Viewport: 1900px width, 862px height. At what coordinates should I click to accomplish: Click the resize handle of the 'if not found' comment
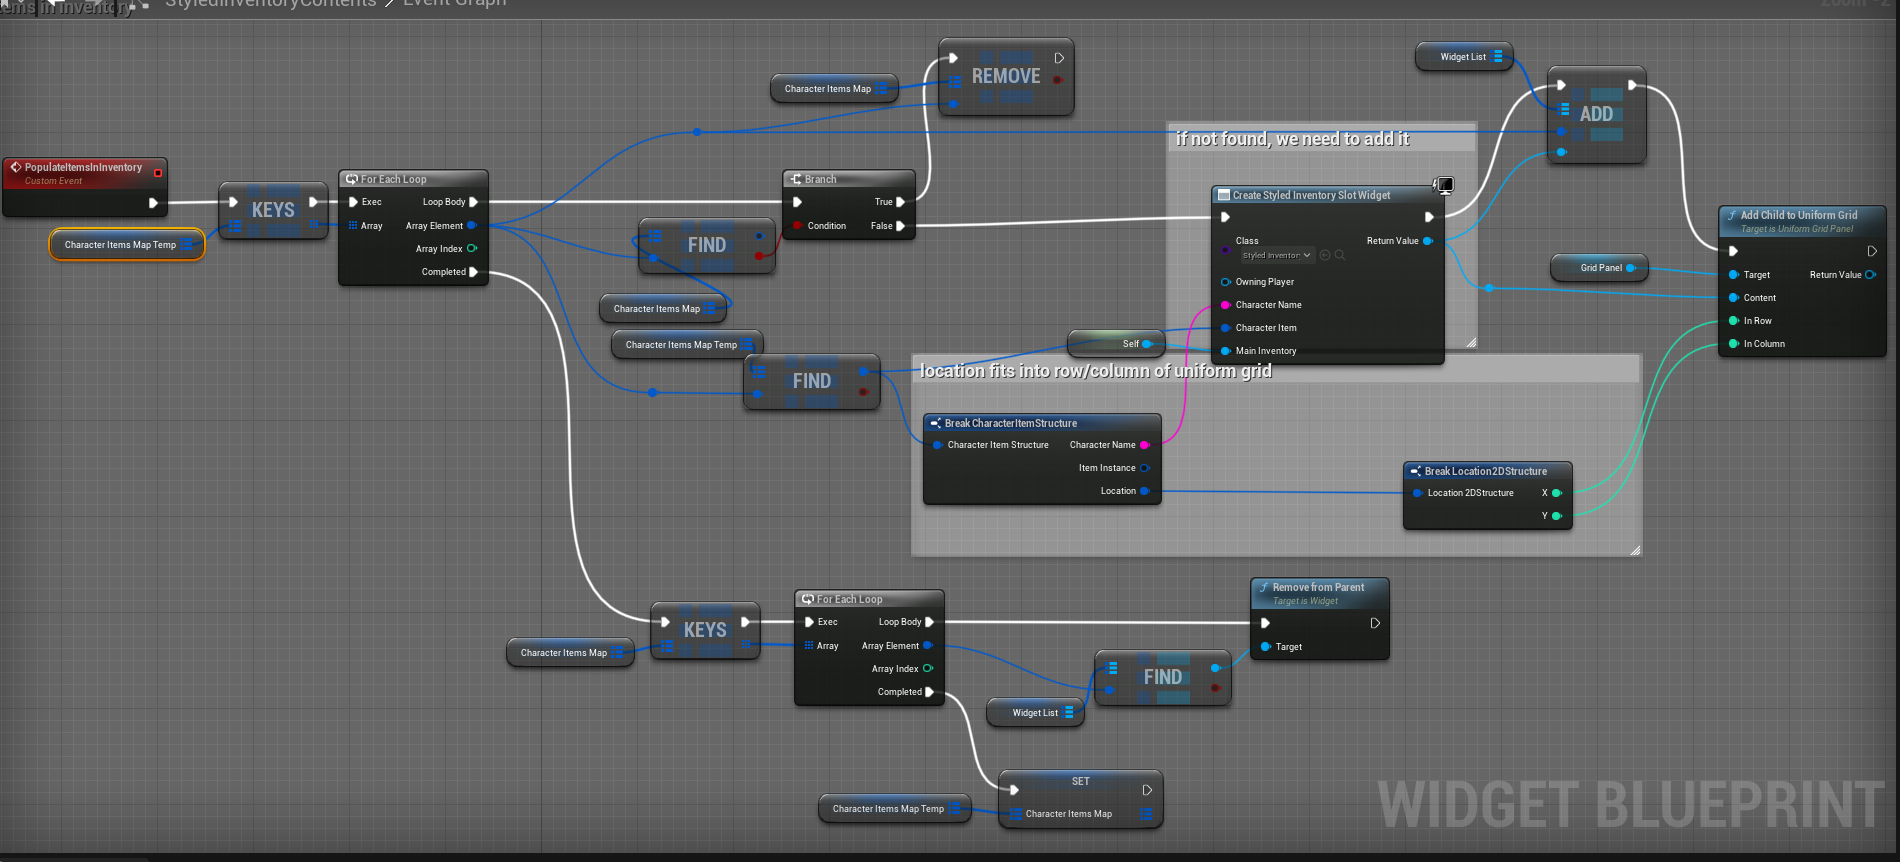[1471, 343]
